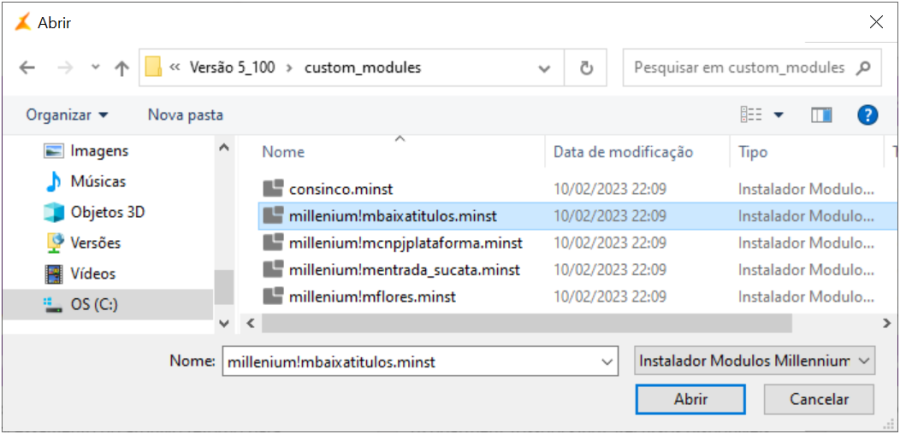Click the Imagens icon
Image resolution: width=900 pixels, height=434 pixels.
(x=53, y=152)
